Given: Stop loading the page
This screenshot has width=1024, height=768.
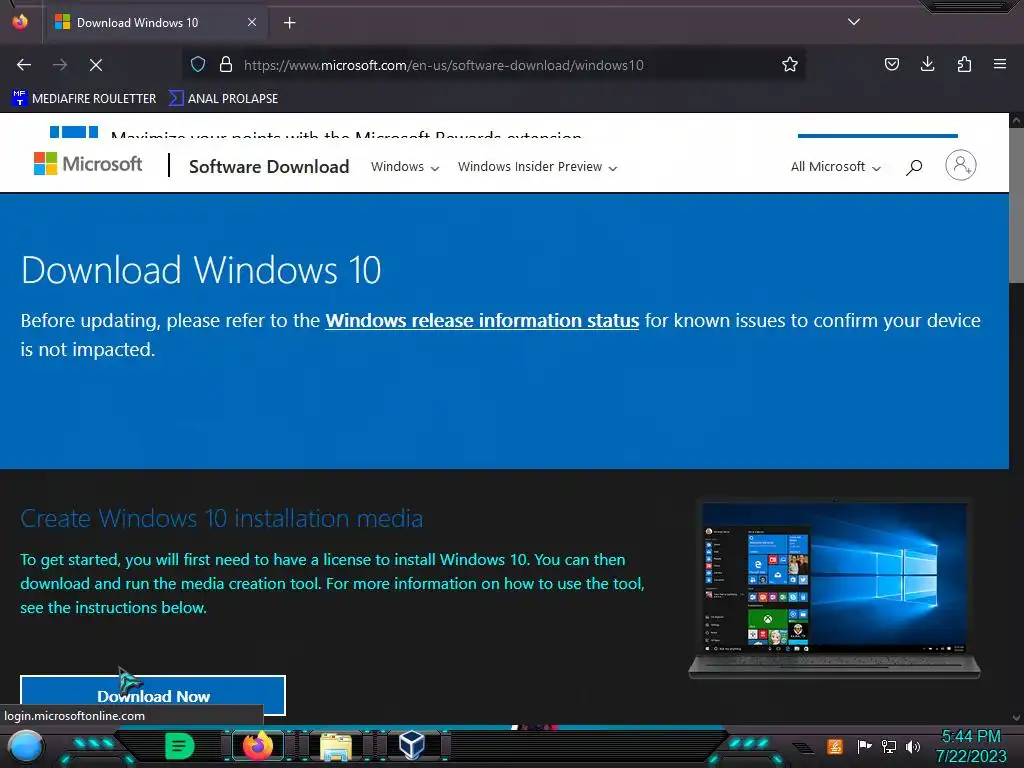Looking at the screenshot, I should click(96, 65).
